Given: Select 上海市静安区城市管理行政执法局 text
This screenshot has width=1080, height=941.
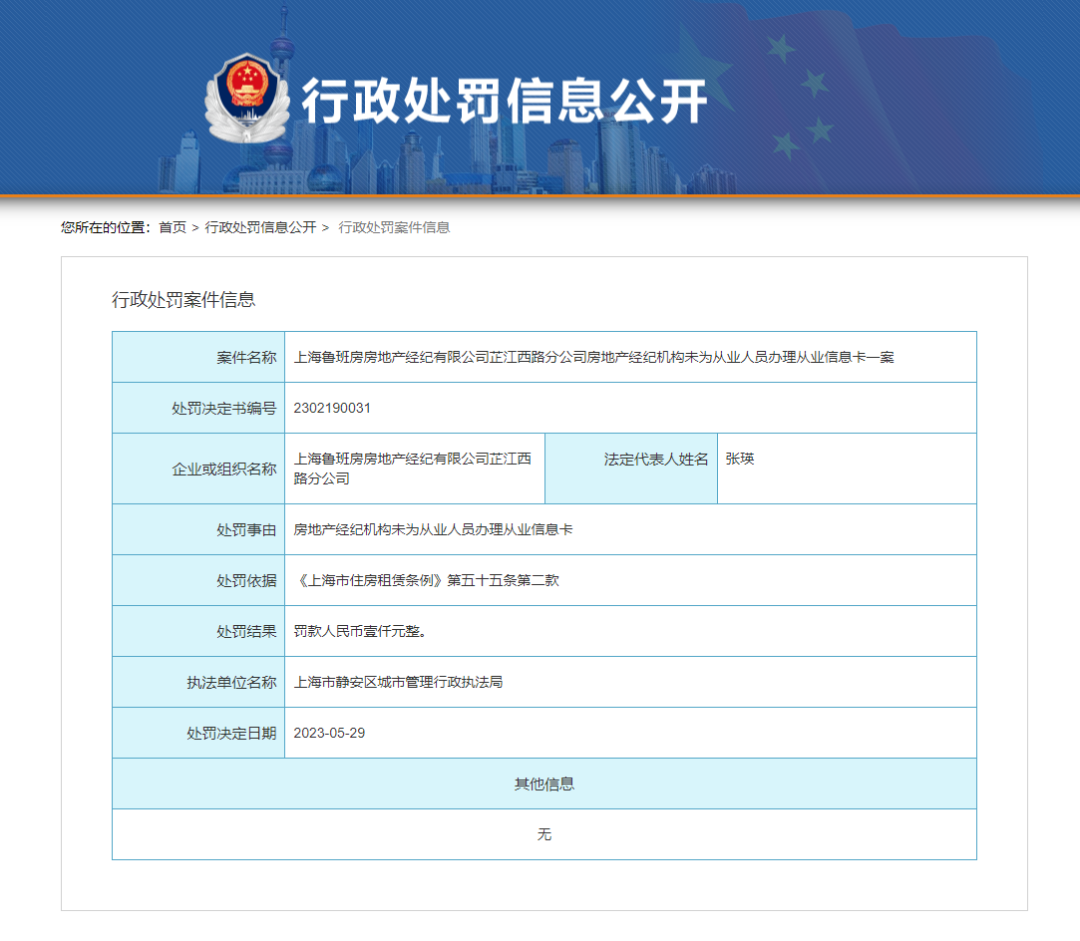Looking at the screenshot, I should point(398,682).
